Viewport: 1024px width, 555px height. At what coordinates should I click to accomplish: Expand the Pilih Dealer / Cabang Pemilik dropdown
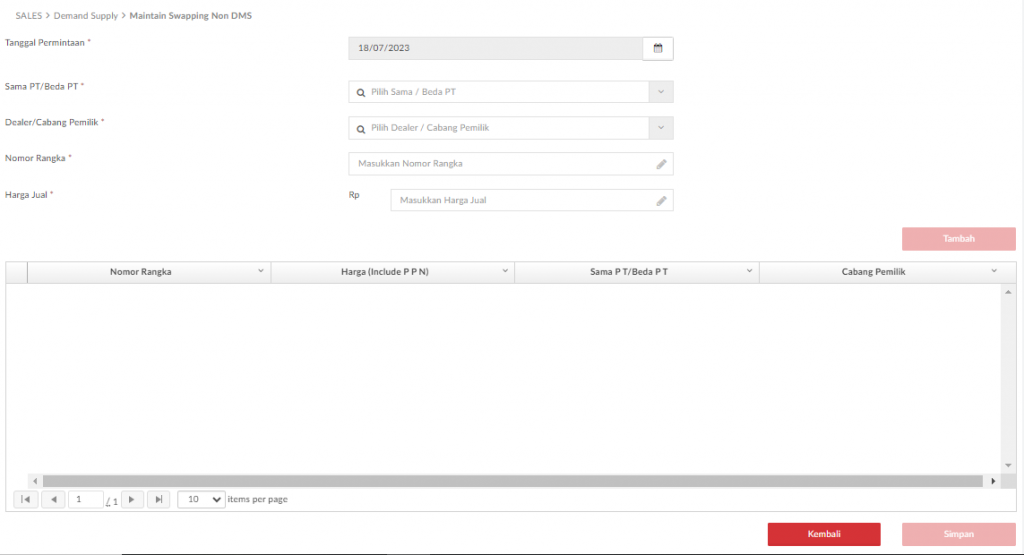661,128
